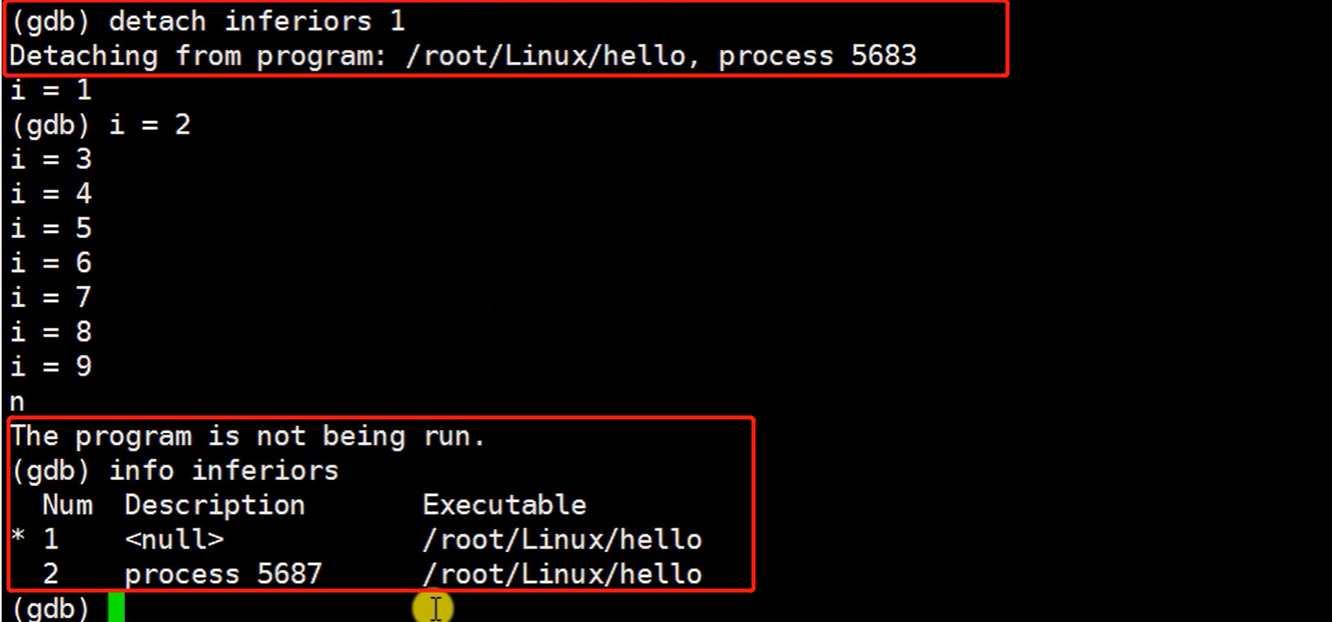Click the "detach inferiors 1" command text
Viewport: 1332px width, 622px height.
pyautogui.click(x=257, y=20)
